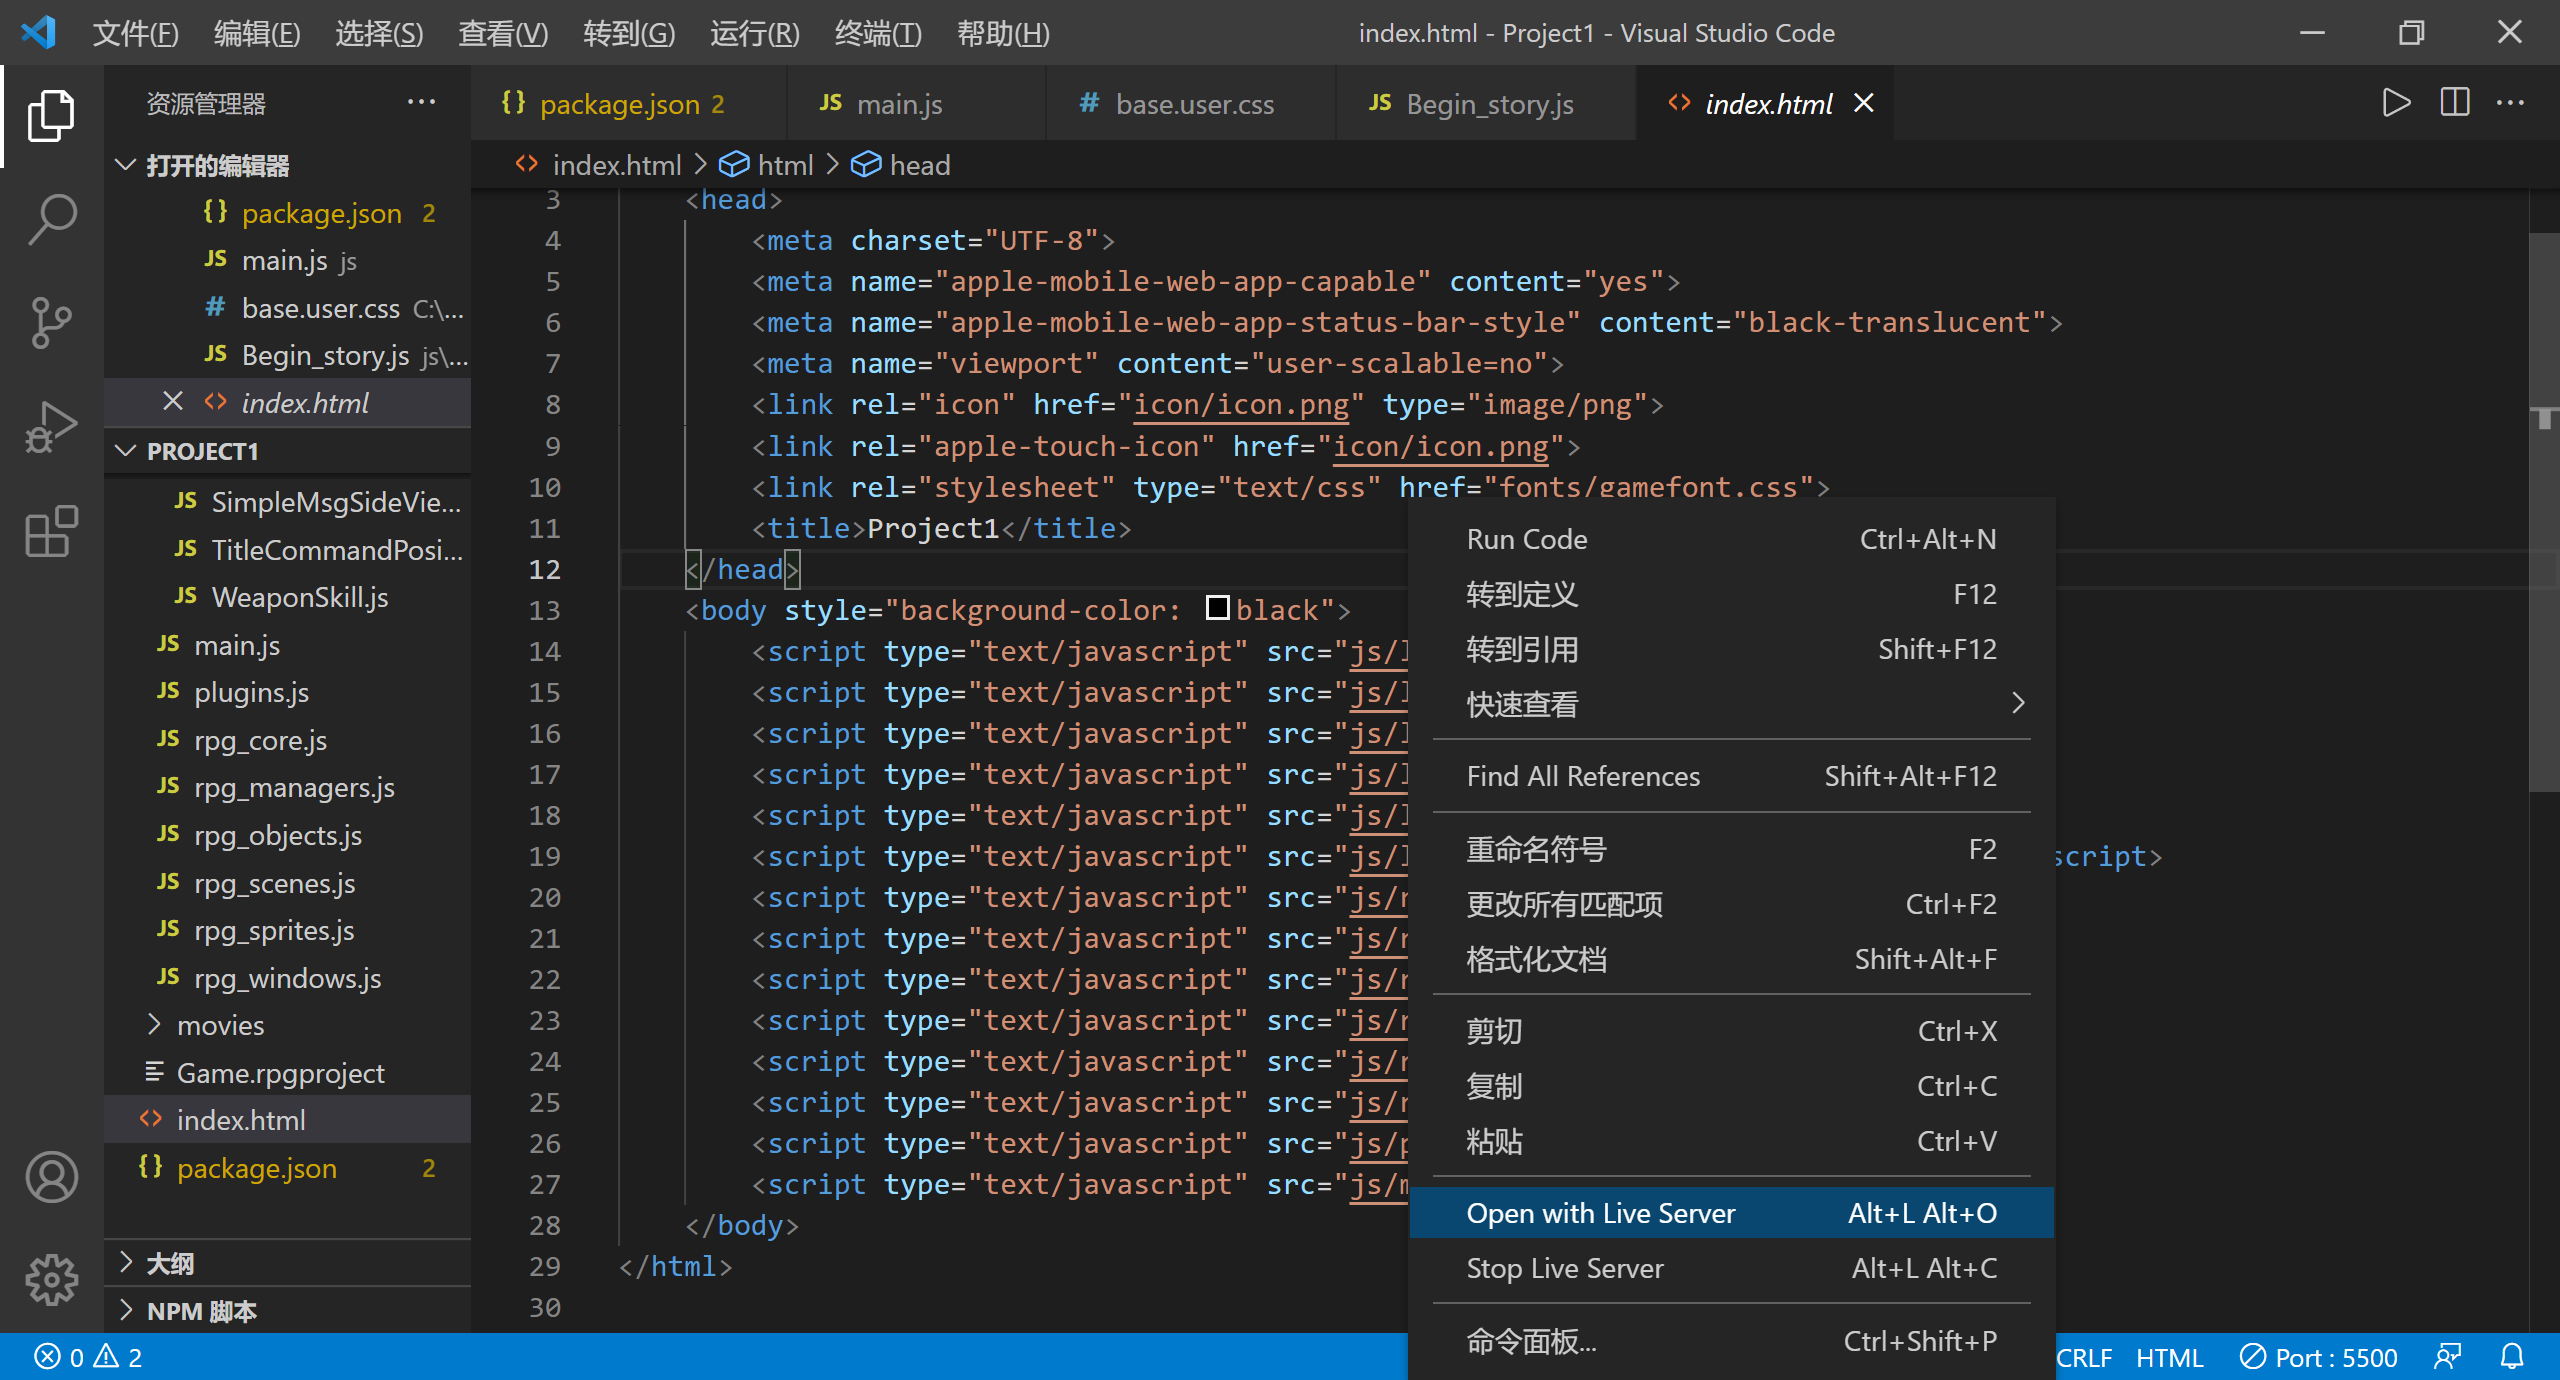This screenshot has width=2560, height=1380.
Task: Click the VS Code logo icon
Action: click(38, 33)
